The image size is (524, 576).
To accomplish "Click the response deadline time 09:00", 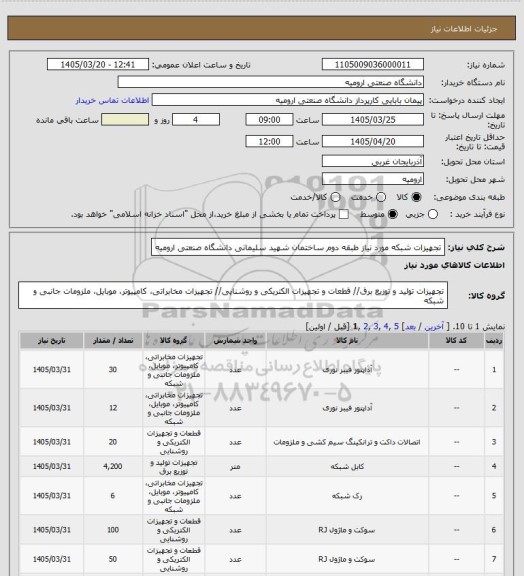I will (269, 120).
